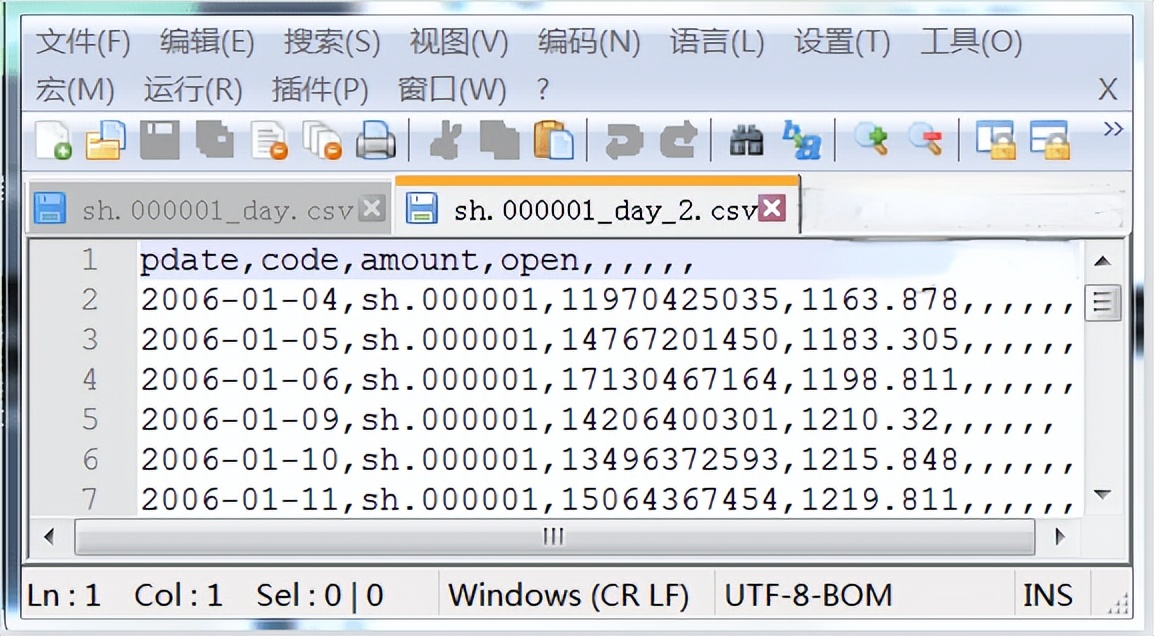Click the vertical scrollbar thumb
Viewport: 1154px width, 636px height.
(1102, 302)
